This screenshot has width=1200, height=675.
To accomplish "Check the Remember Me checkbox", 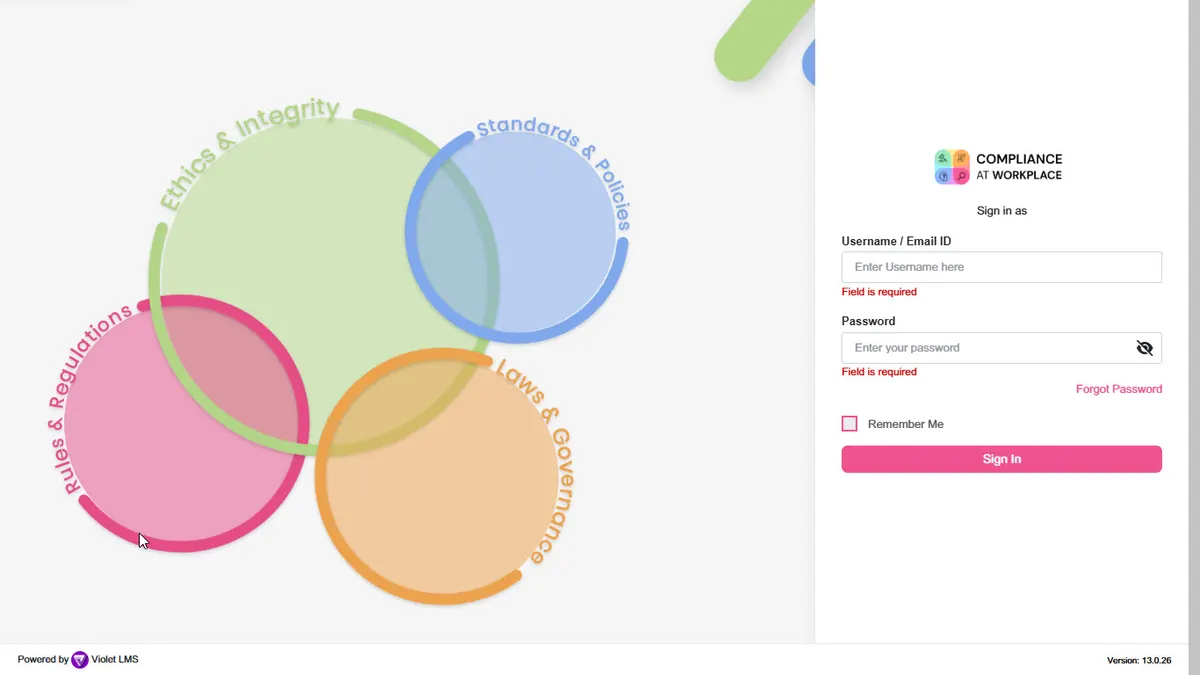I will (850, 424).
